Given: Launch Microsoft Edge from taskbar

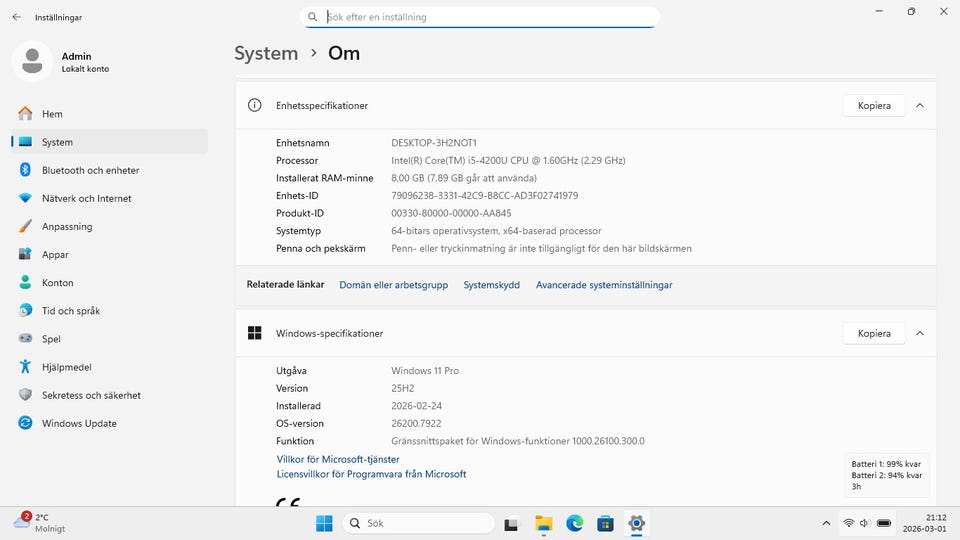Looking at the screenshot, I should click(x=574, y=523).
